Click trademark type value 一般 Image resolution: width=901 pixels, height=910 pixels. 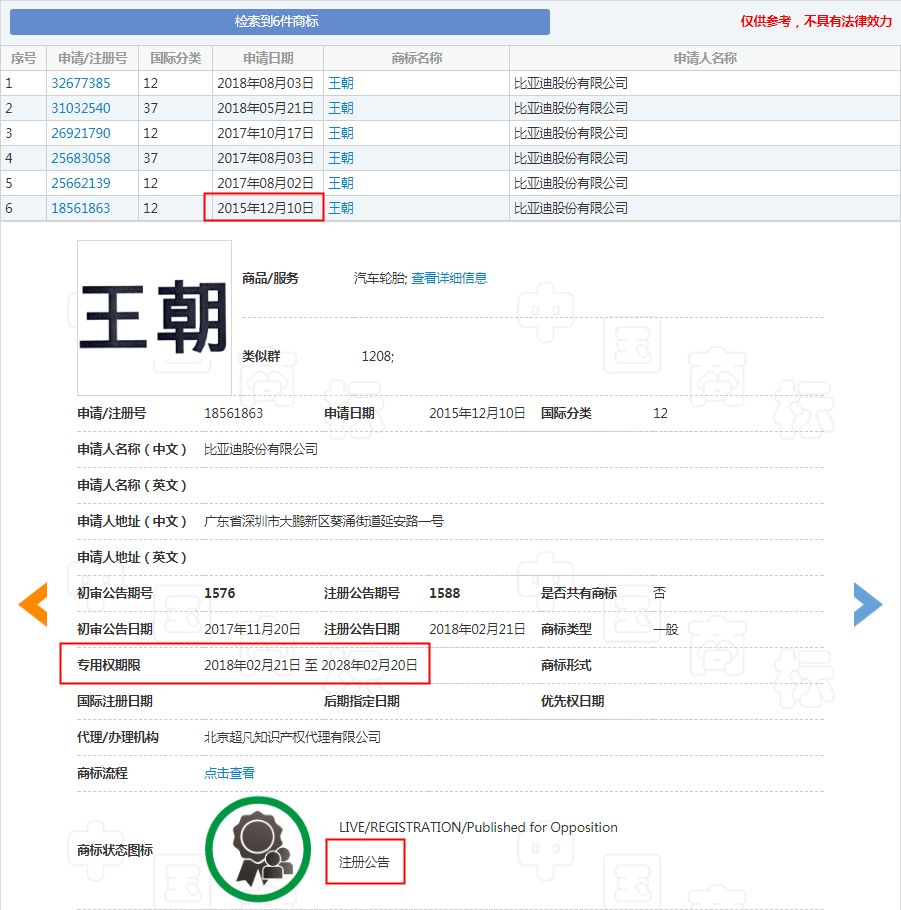666,629
